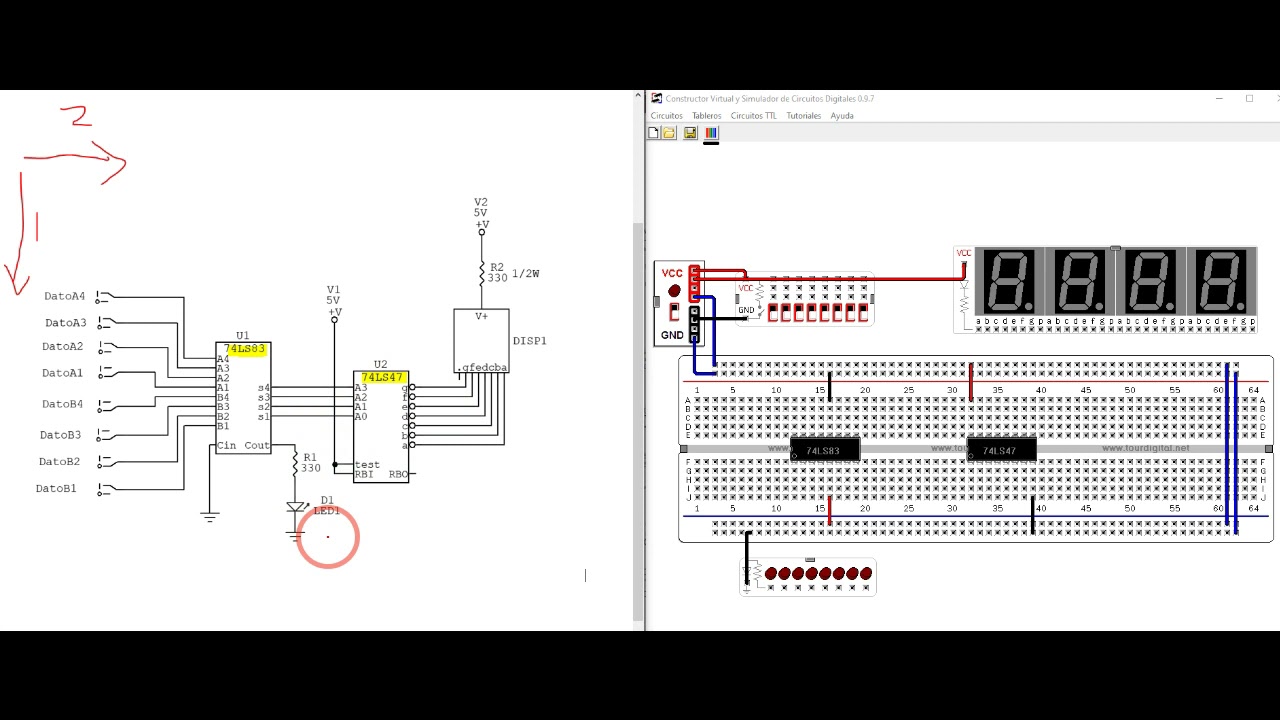This screenshot has height=720, width=1280.
Task: Toggle the power supply on/off switch
Action: pos(674,312)
